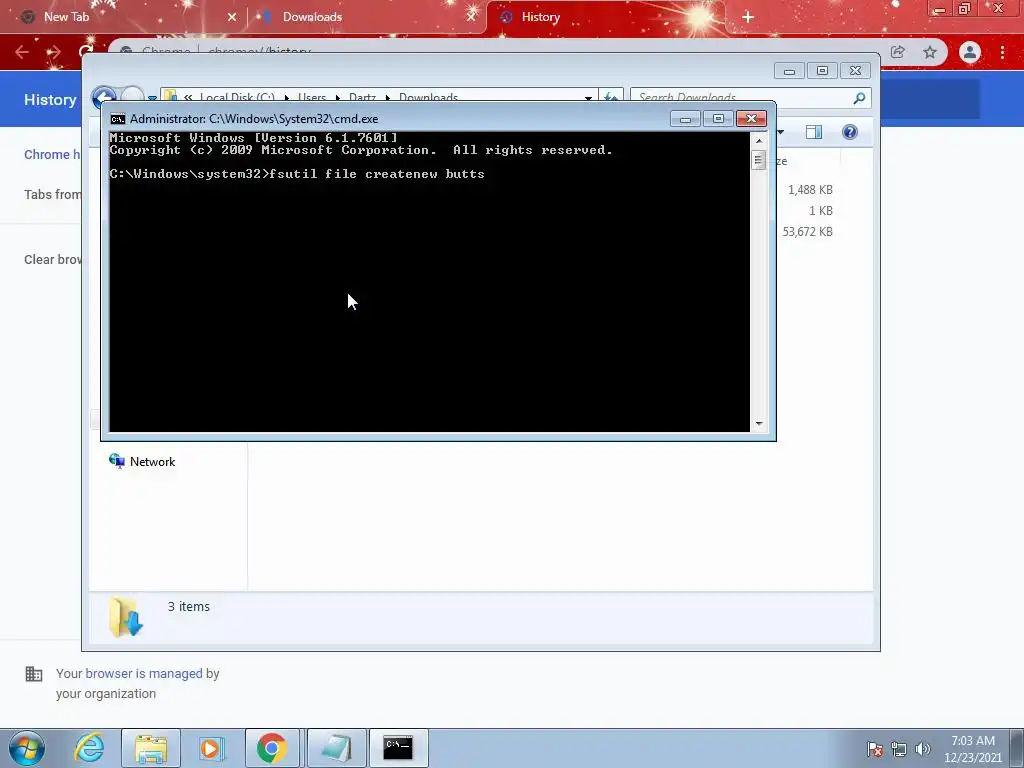Go forward in Chrome navigation

coord(54,52)
